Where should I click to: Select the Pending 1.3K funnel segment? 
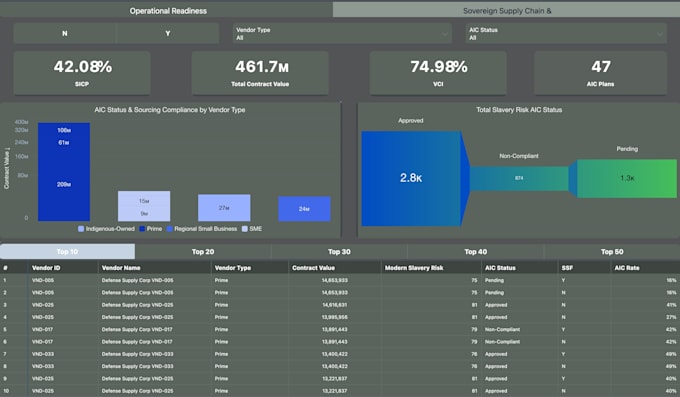[x=627, y=178]
